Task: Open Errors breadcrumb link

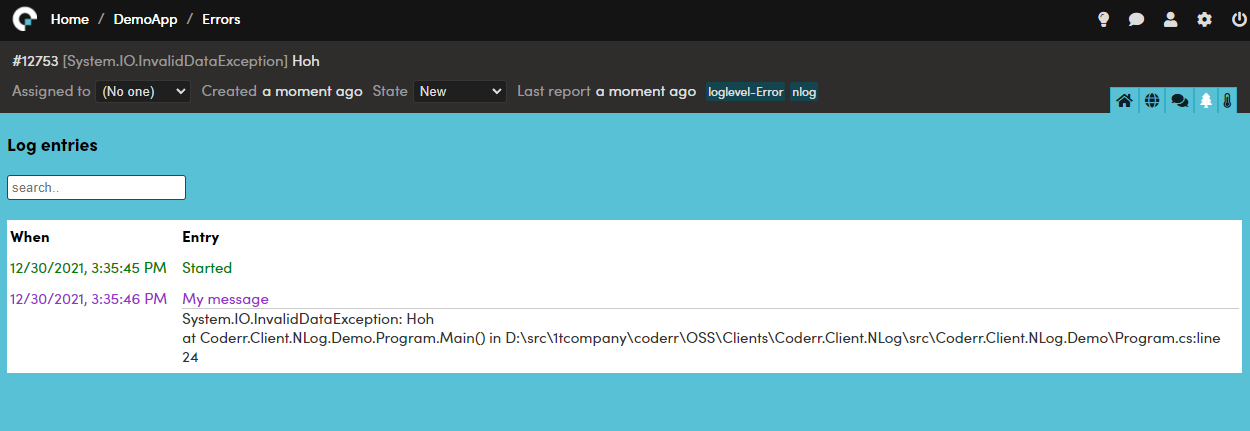Action: click(x=221, y=19)
